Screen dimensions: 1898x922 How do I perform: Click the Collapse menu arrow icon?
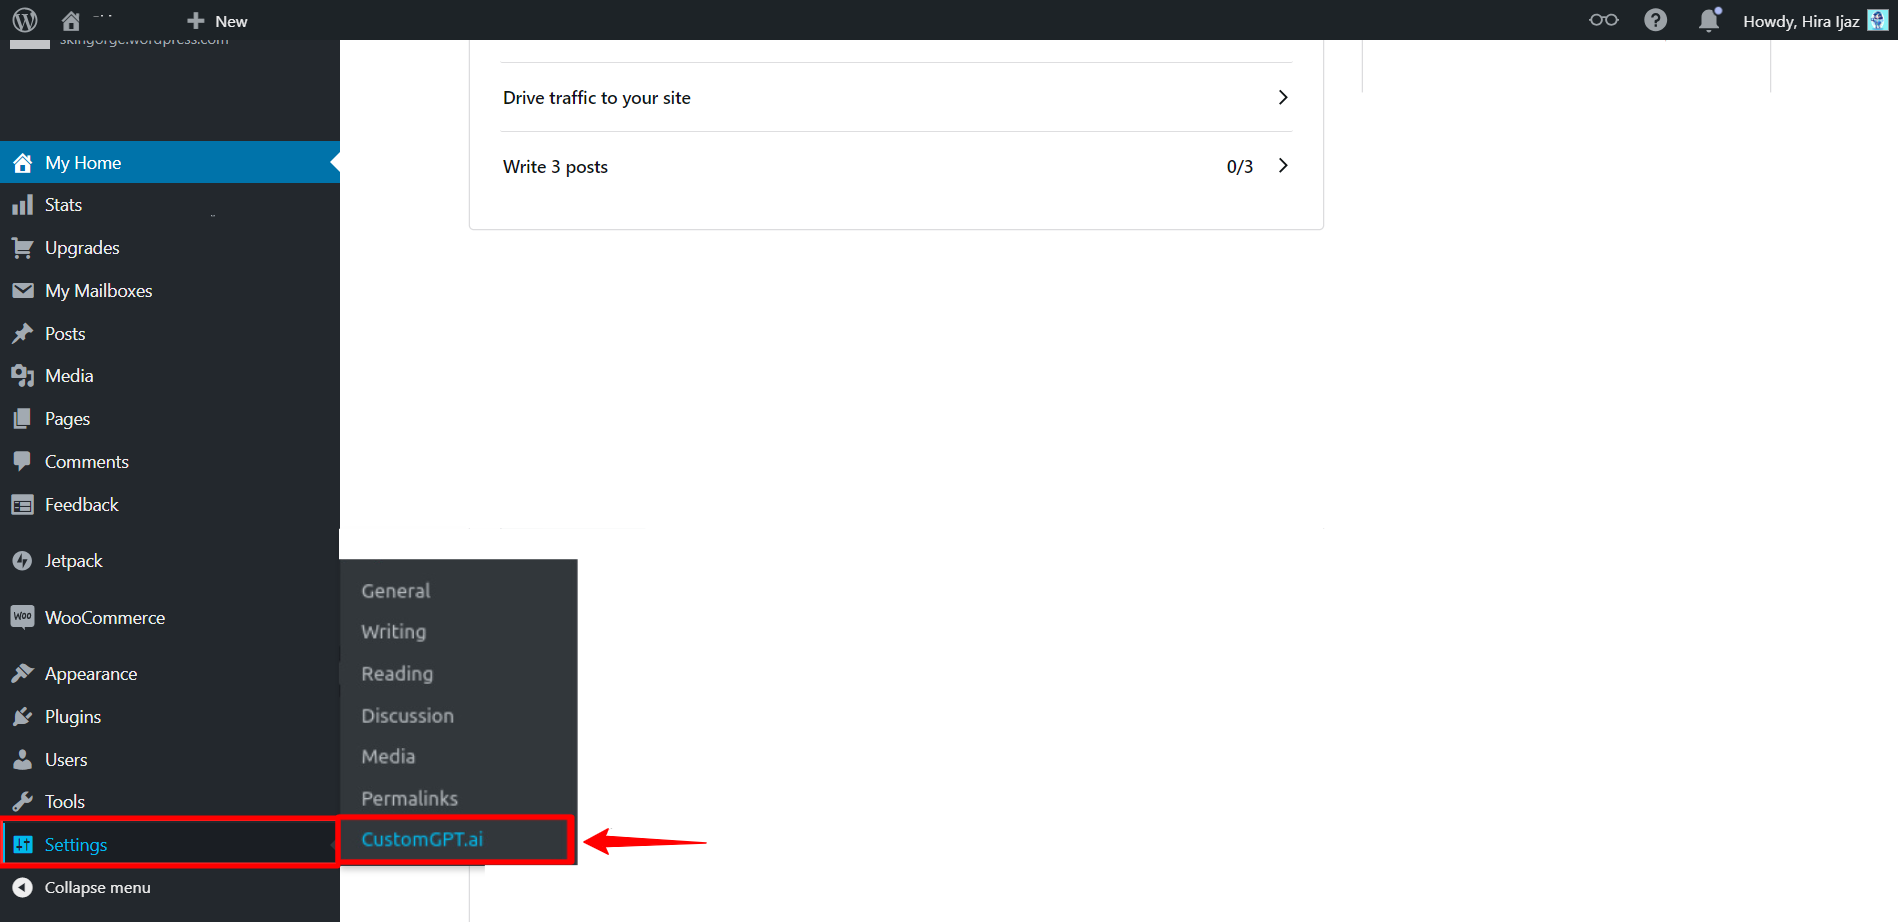click(22, 888)
